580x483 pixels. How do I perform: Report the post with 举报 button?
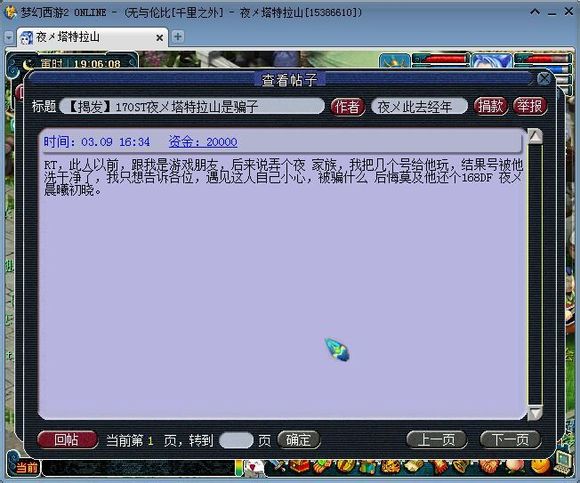(x=530, y=107)
